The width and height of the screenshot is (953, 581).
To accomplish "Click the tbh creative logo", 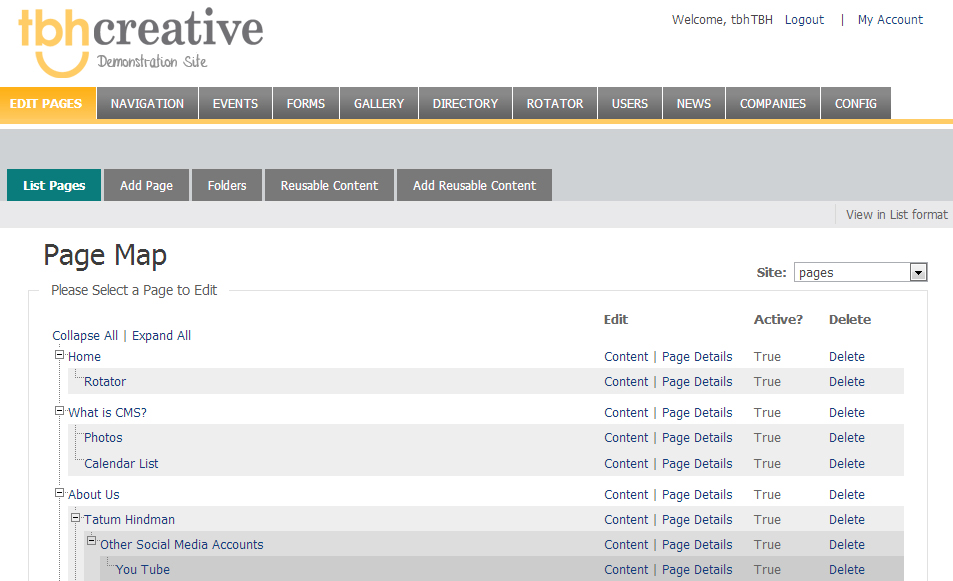I will (x=140, y=40).
